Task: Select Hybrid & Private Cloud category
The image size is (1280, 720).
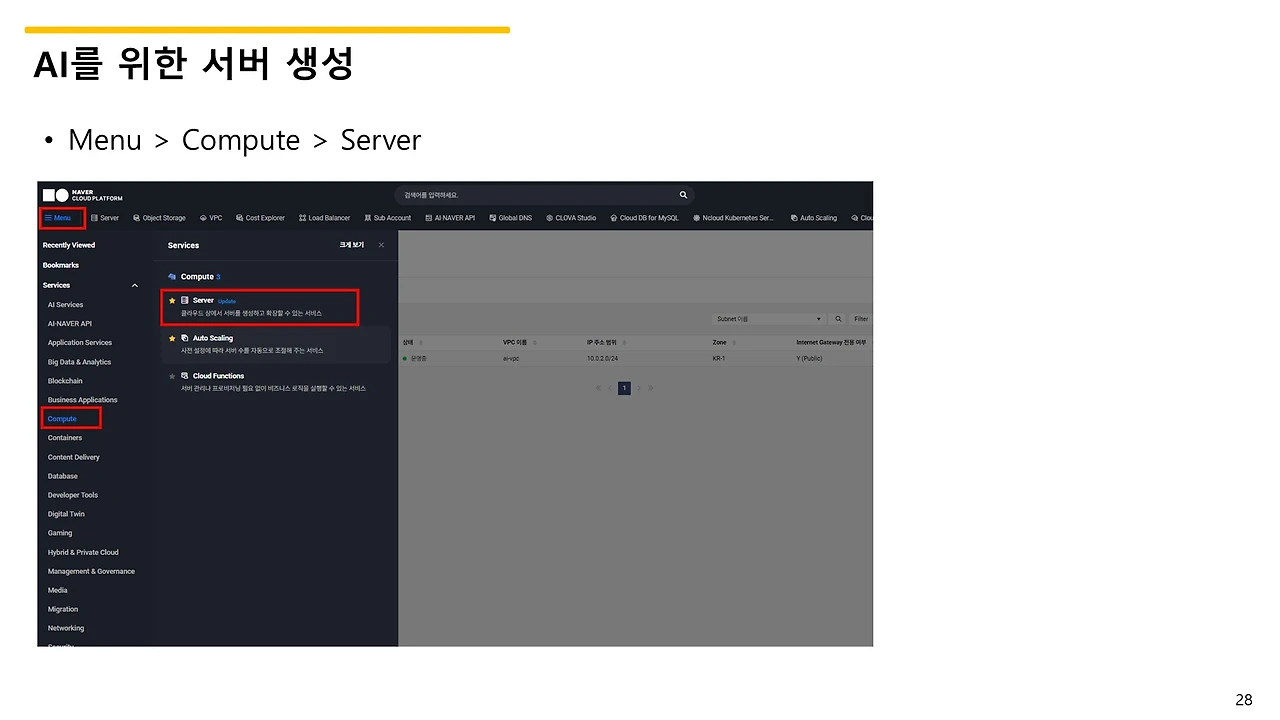Action: pyautogui.click(x=83, y=552)
